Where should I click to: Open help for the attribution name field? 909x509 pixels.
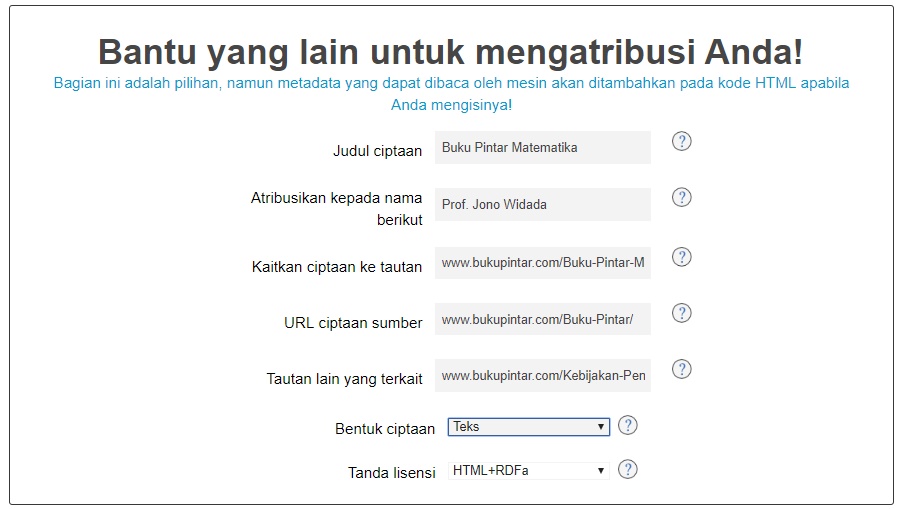(x=681, y=197)
